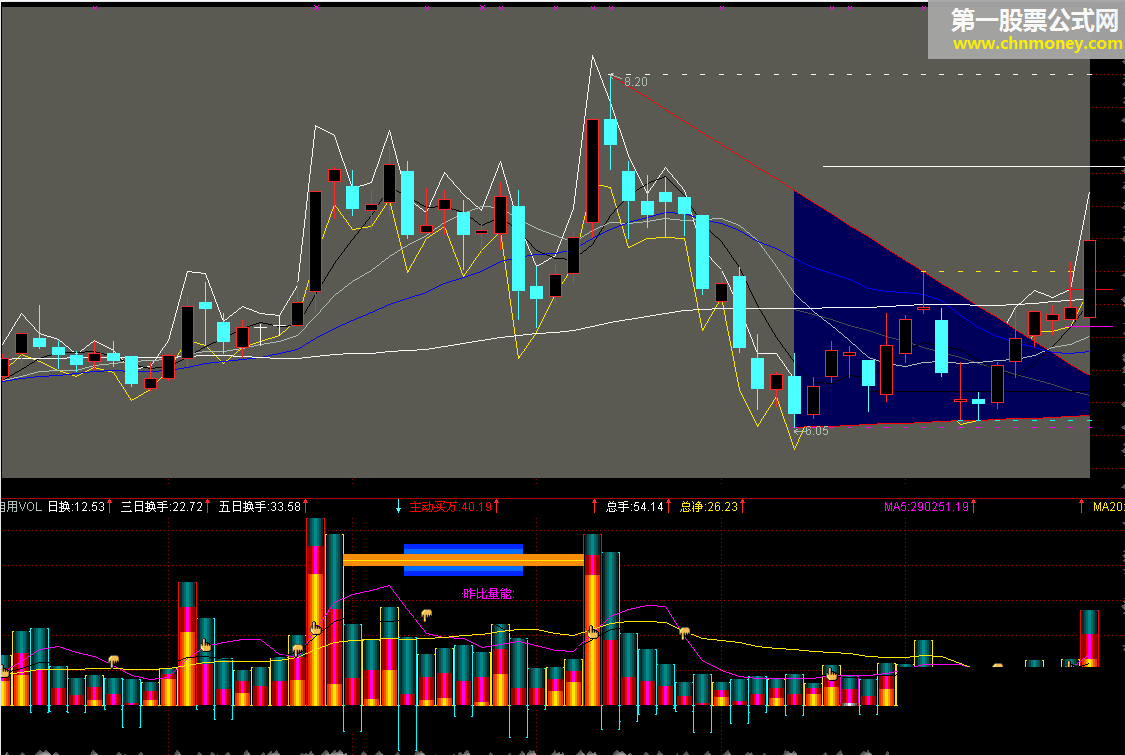Select the magenta MA5:290251.19 readout
1125x755 pixels.
926,507
